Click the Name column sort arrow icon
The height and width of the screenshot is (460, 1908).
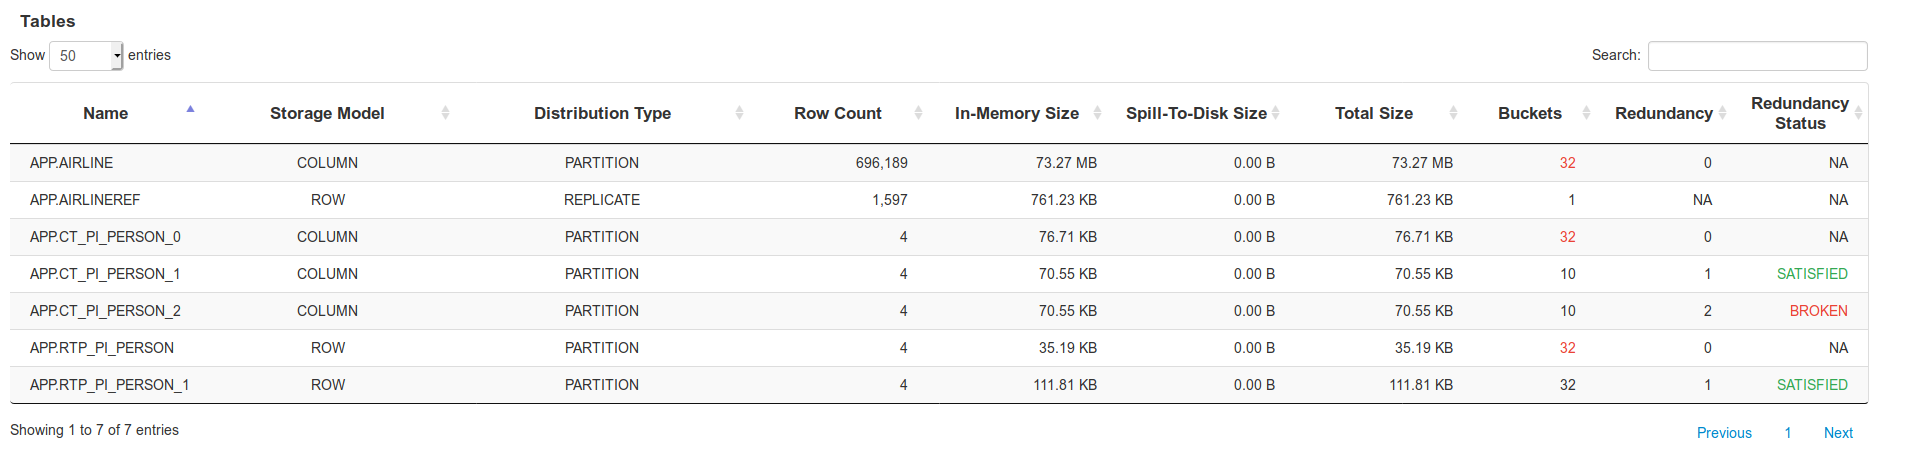(190, 109)
